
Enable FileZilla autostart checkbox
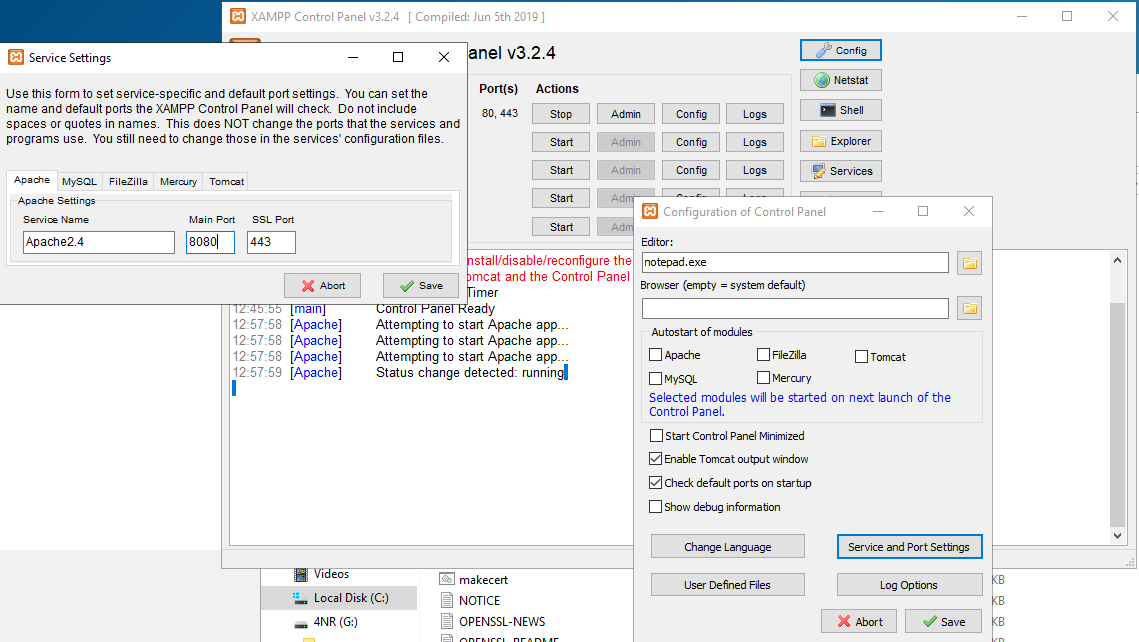pyautogui.click(x=763, y=354)
